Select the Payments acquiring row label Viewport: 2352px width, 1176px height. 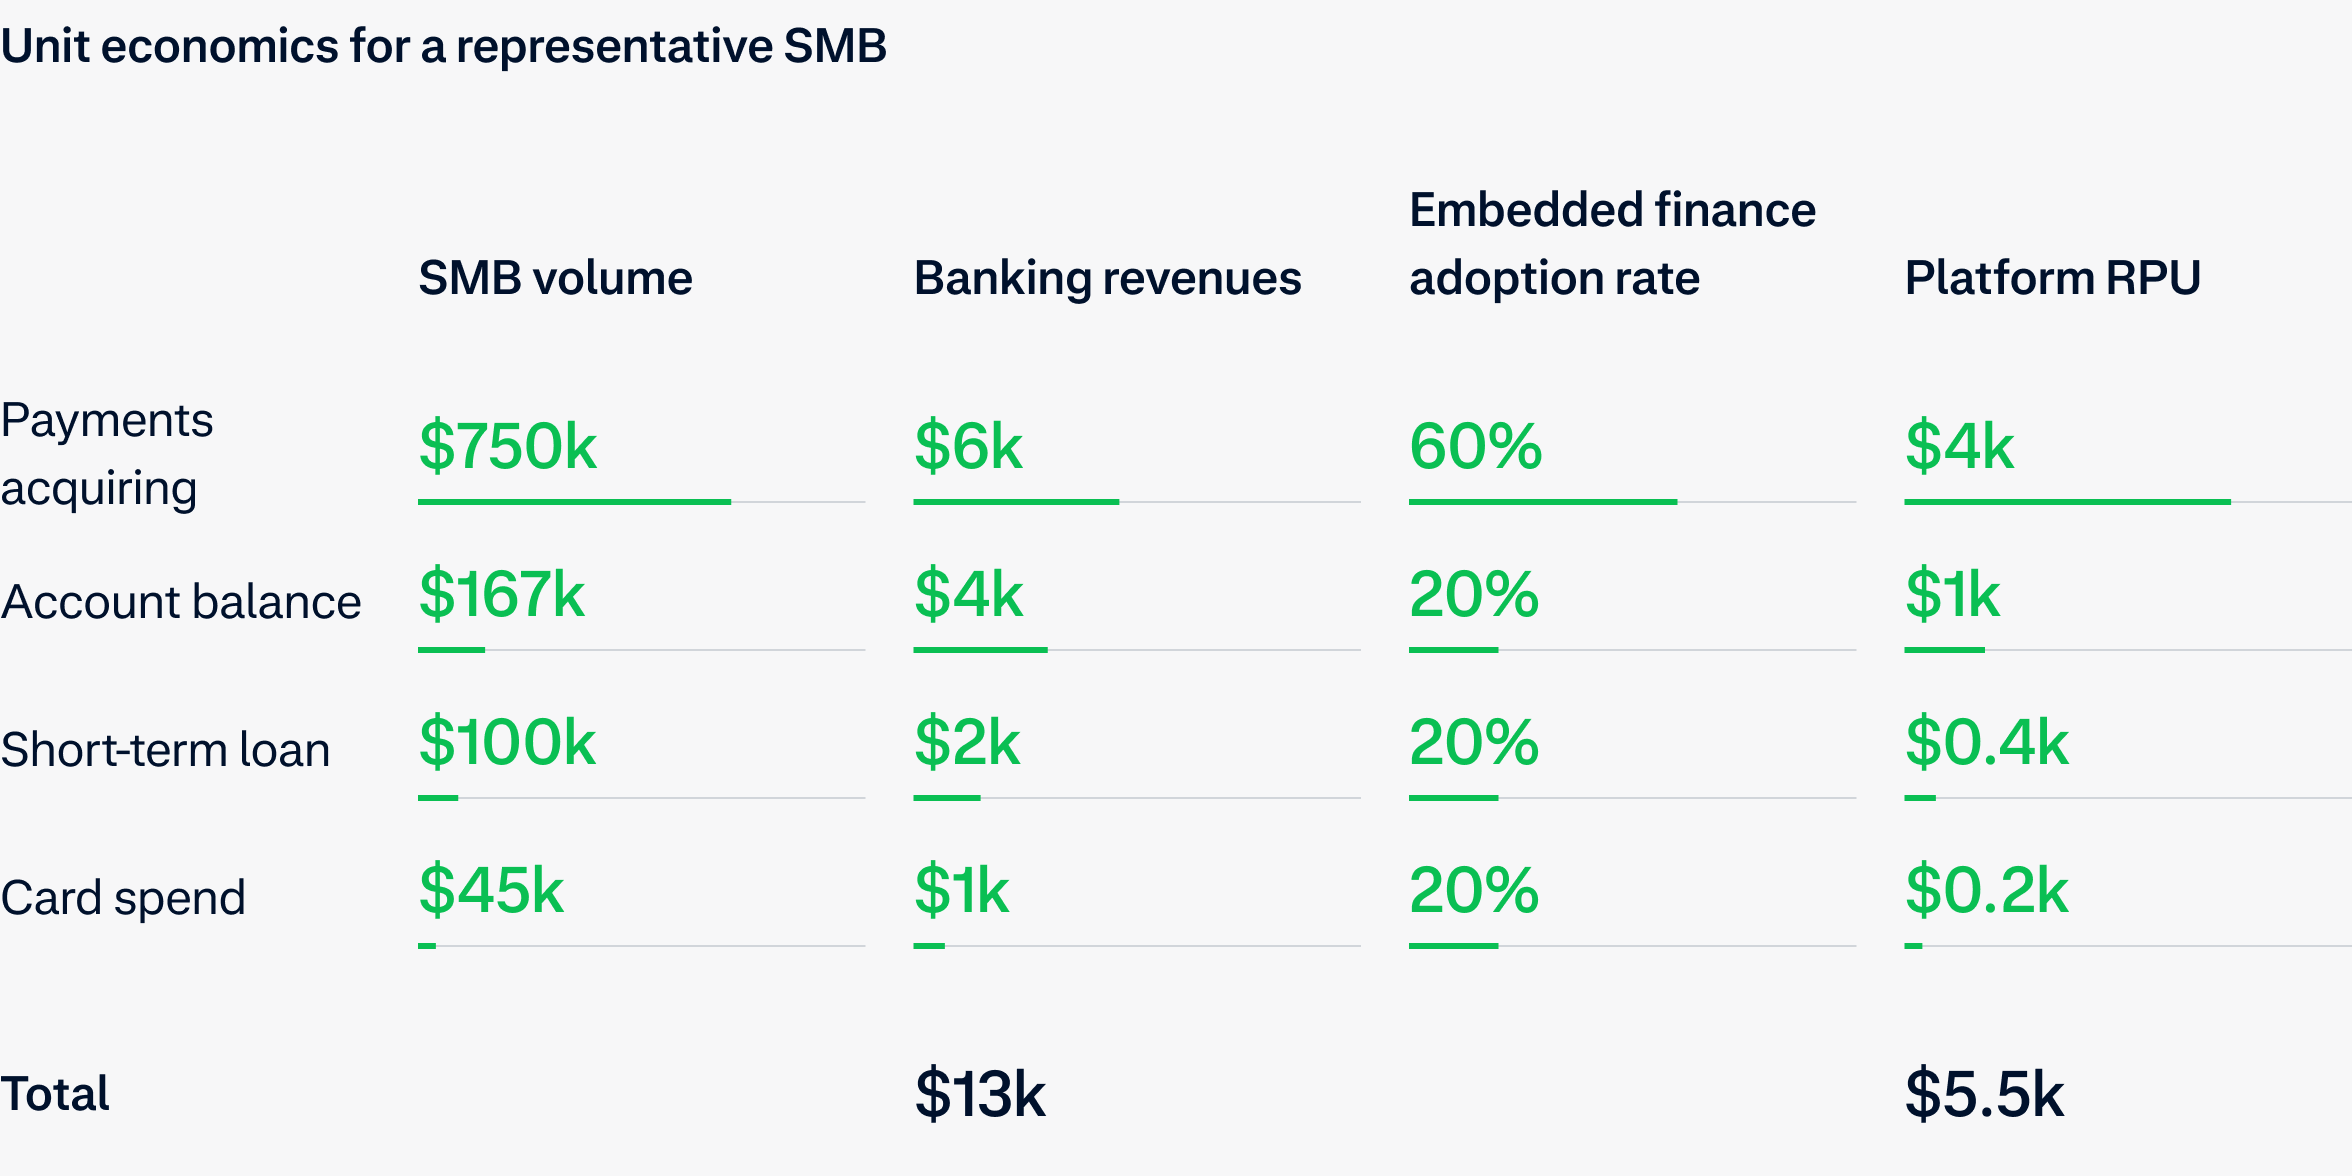click(107, 454)
